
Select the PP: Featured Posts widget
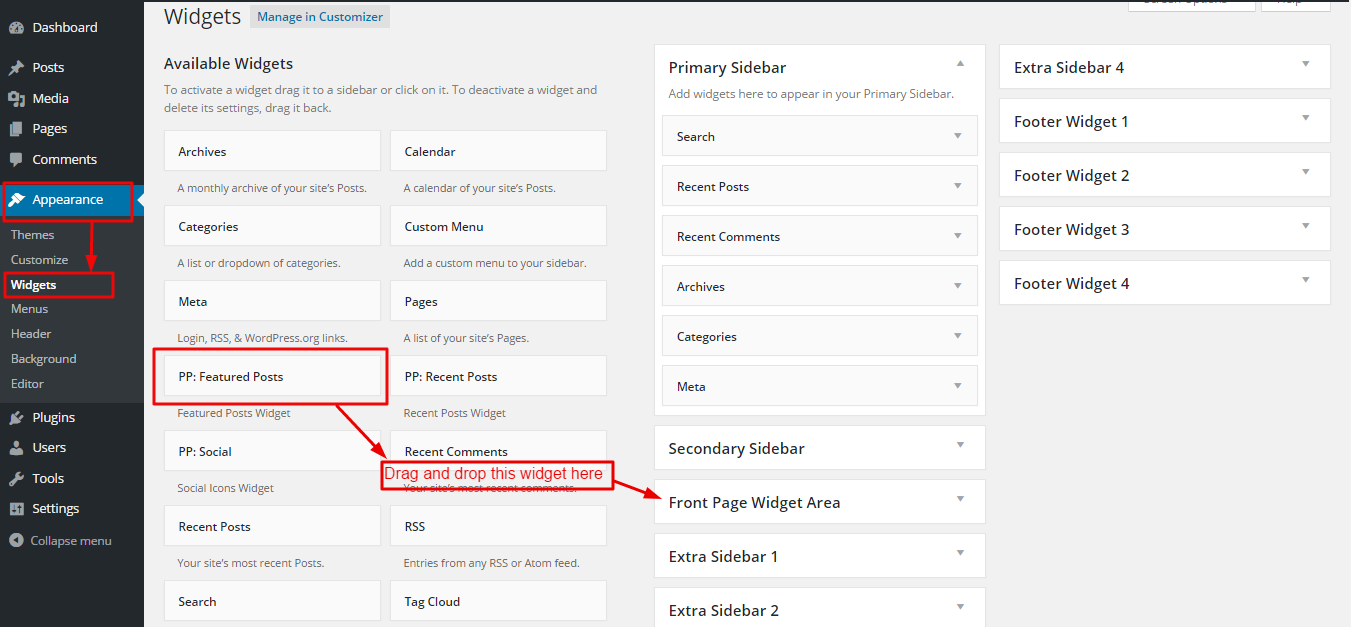point(272,376)
